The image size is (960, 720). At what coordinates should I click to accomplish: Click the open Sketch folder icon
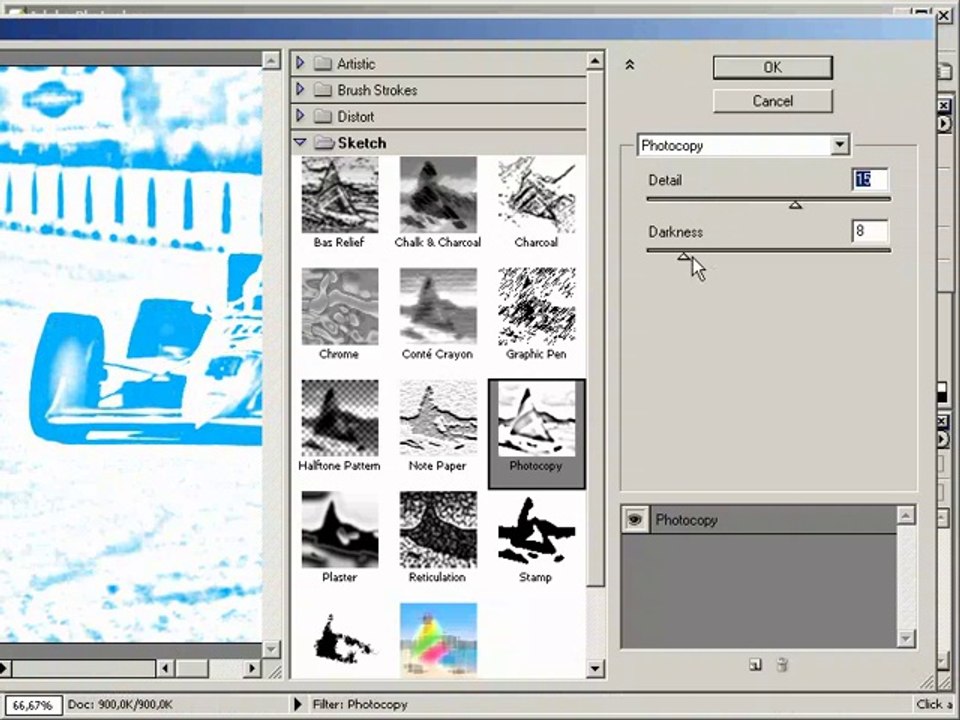[324, 143]
